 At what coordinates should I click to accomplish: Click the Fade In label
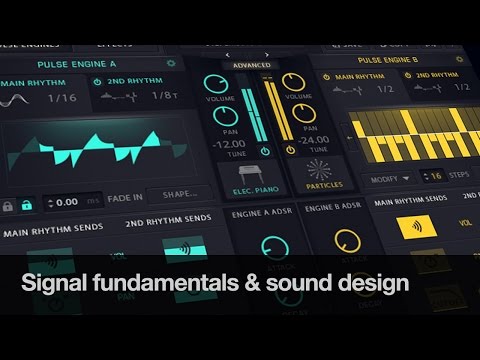click(125, 198)
